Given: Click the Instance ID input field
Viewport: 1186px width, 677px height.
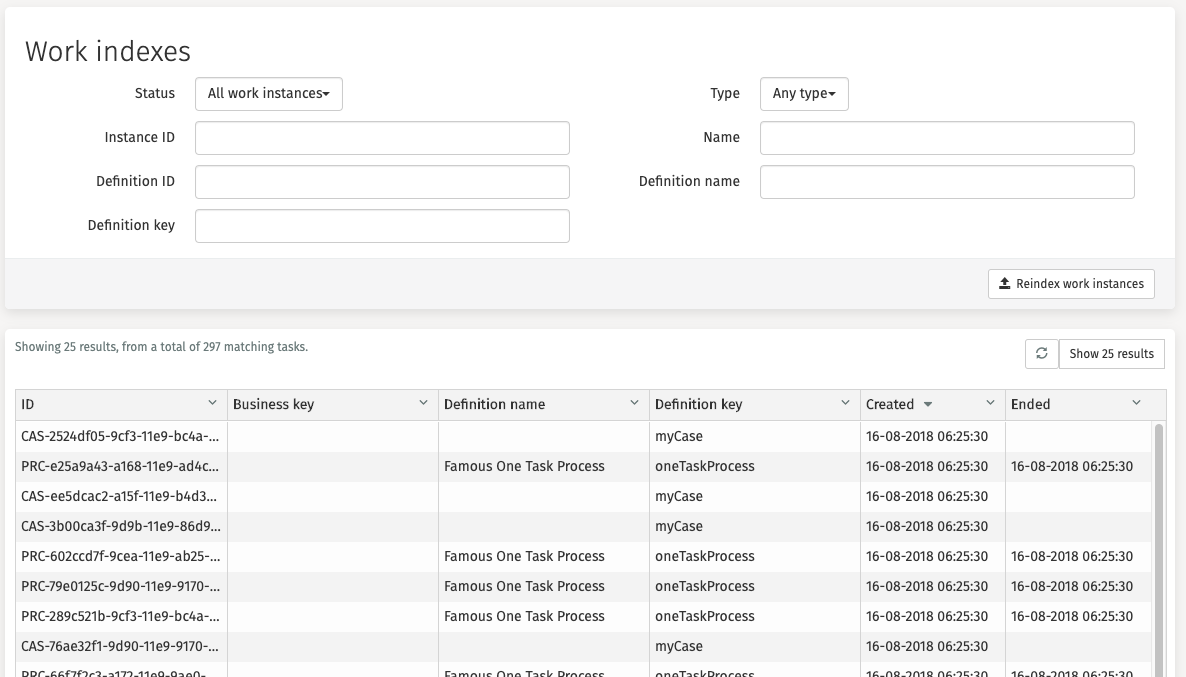Looking at the screenshot, I should [x=382, y=137].
